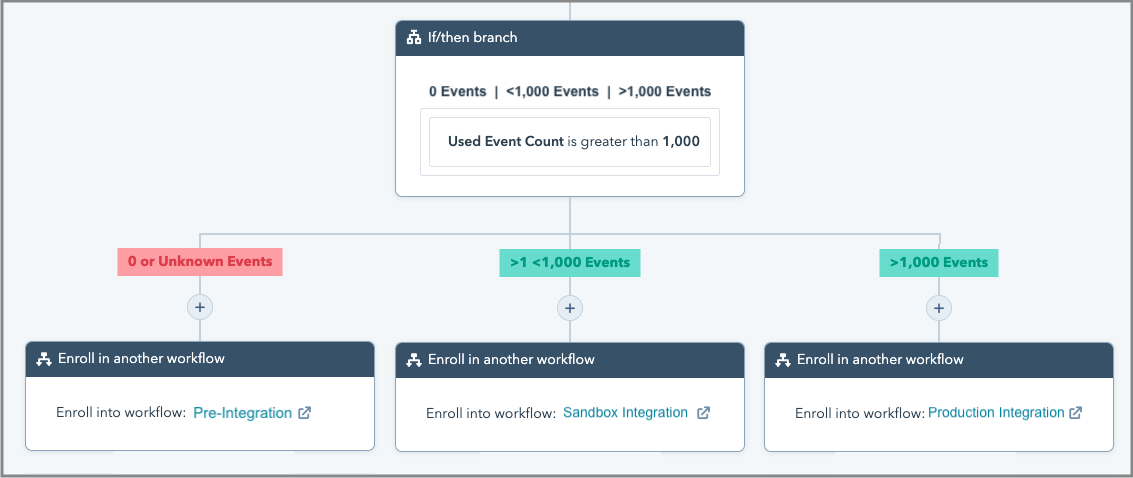Select the enroll action card header above Pre-Integration
The image size is (1133, 478).
[x=200, y=359]
